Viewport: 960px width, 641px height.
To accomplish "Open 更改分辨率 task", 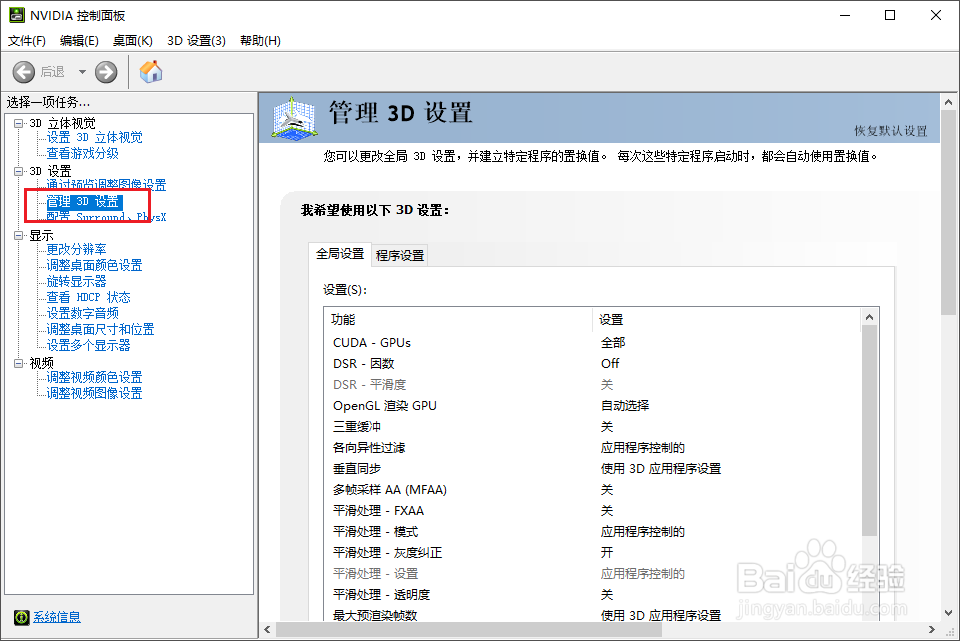I will tap(77, 249).
